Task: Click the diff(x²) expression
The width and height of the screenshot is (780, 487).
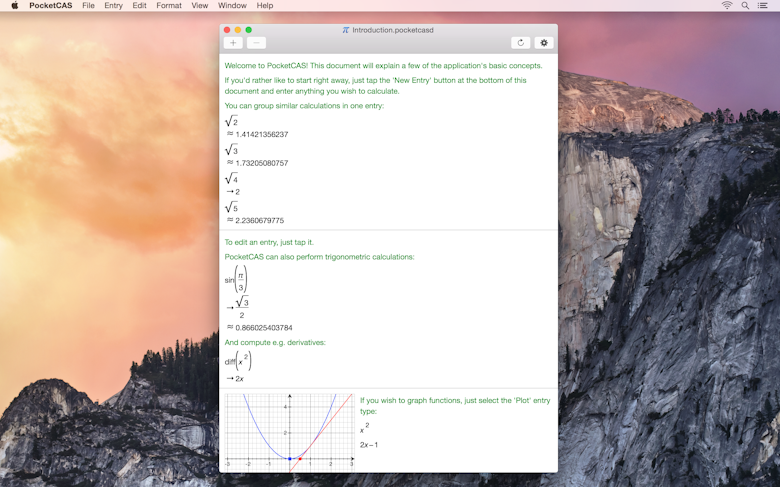Action: coord(238,361)
